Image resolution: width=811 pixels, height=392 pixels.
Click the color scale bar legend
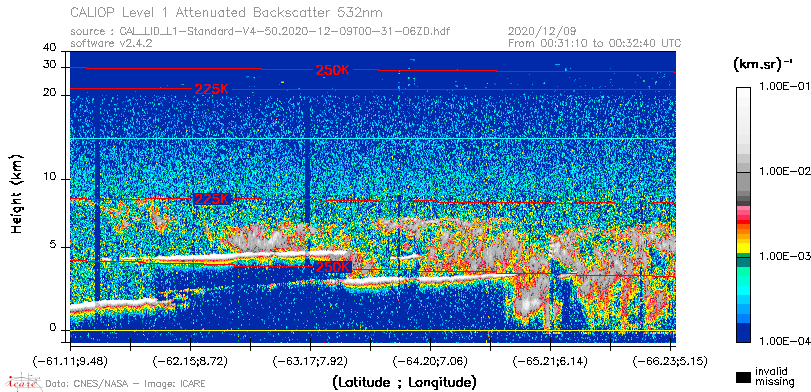pyautogui.click(x=744, y=215)
